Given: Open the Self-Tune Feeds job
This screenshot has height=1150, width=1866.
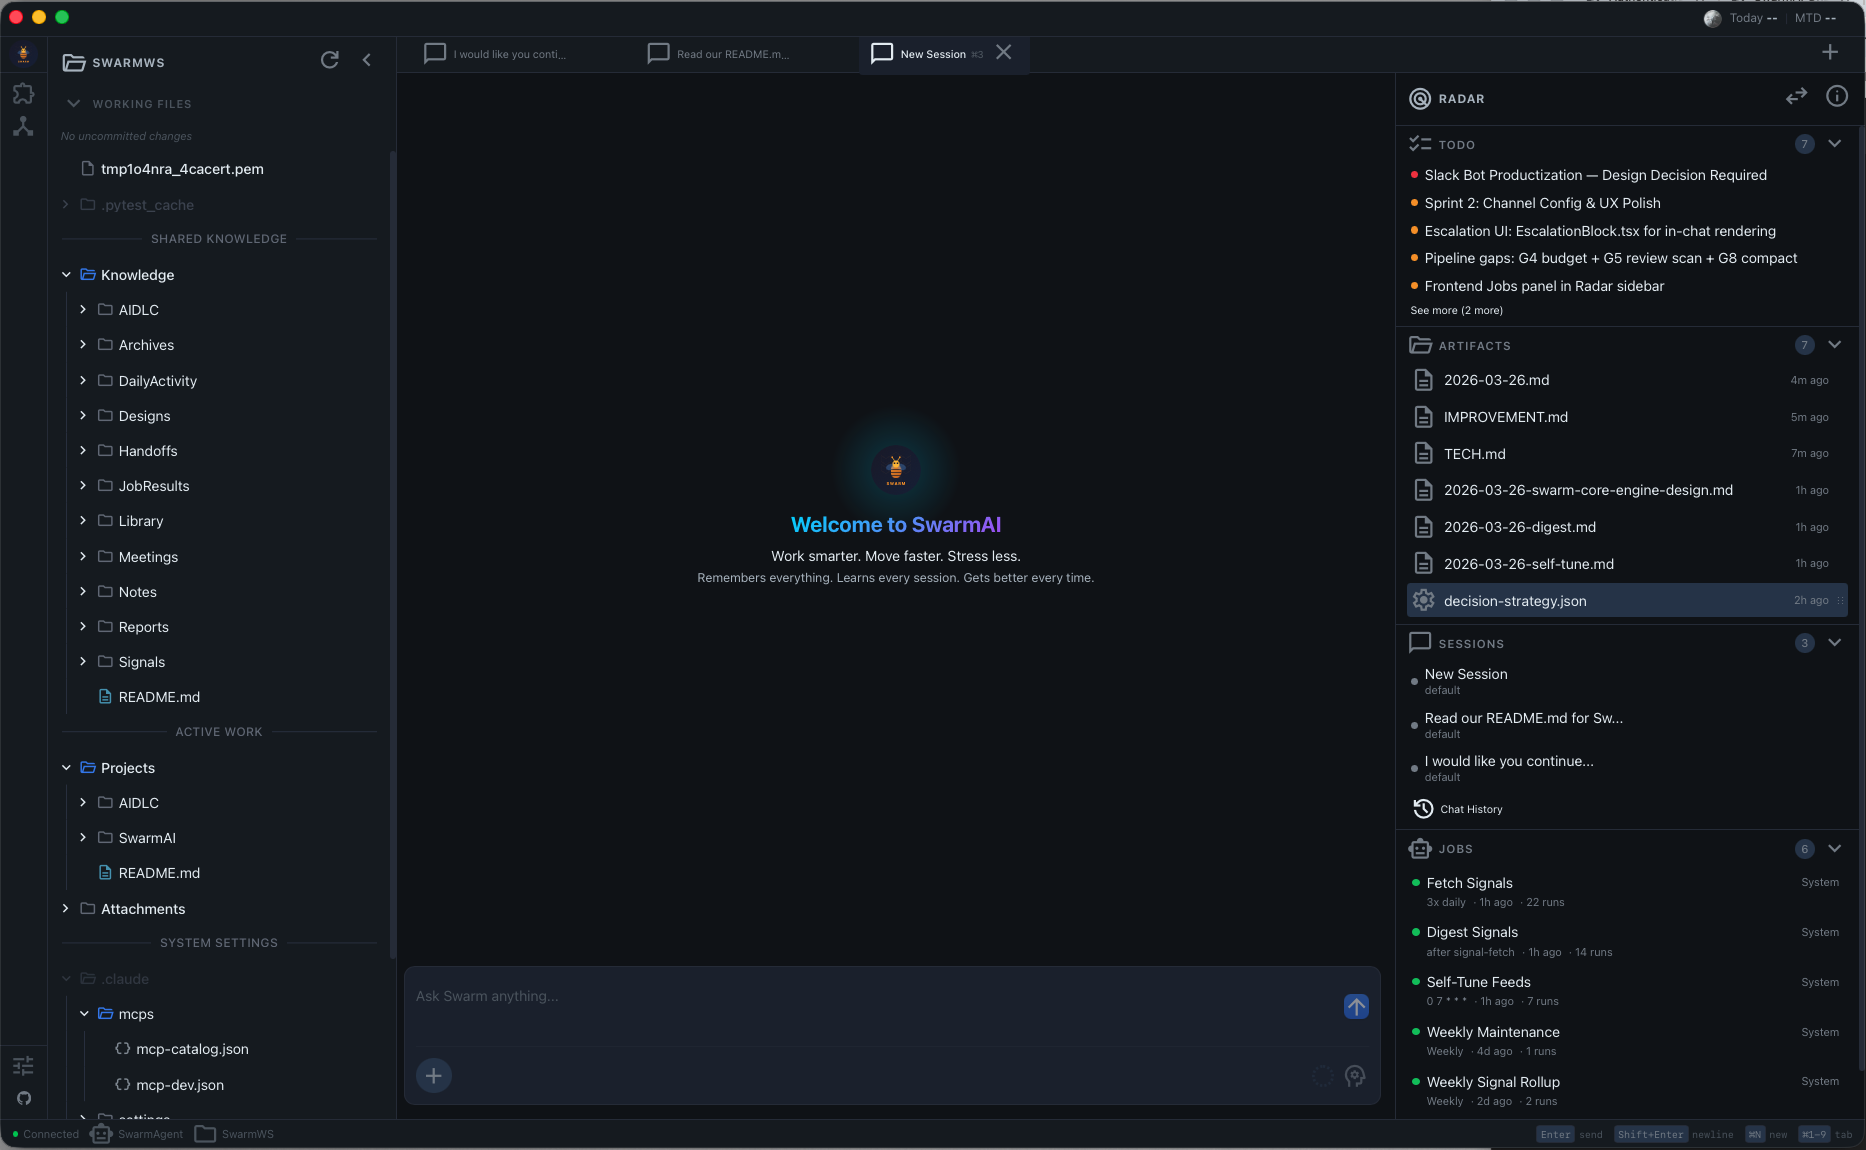Looking at the screenshot, I should (1625, 990).
